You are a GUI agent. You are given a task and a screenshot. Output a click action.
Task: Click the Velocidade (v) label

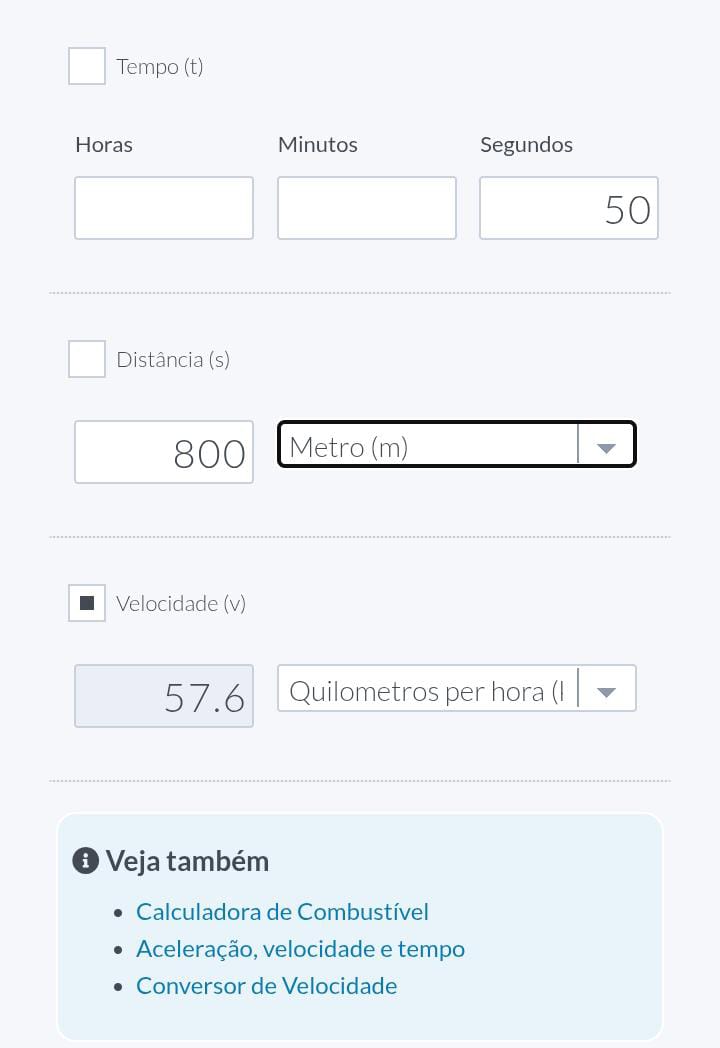pyautogui.click(x=181, y=603)
